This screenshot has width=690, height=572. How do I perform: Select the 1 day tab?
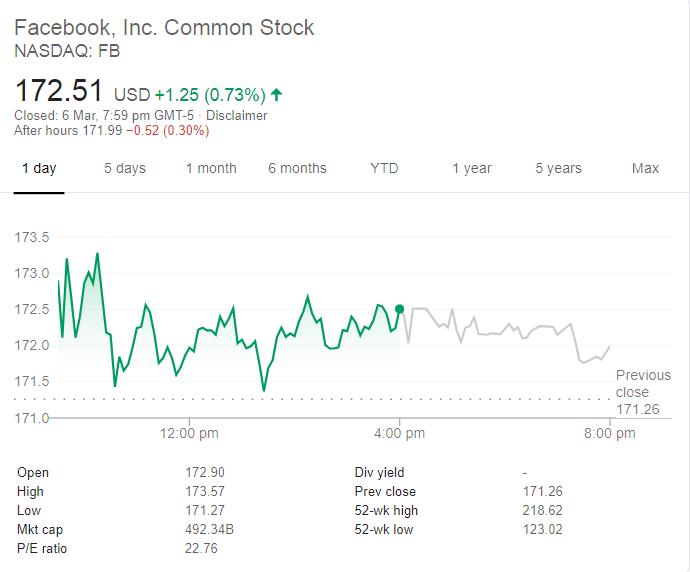coord(39,168)
